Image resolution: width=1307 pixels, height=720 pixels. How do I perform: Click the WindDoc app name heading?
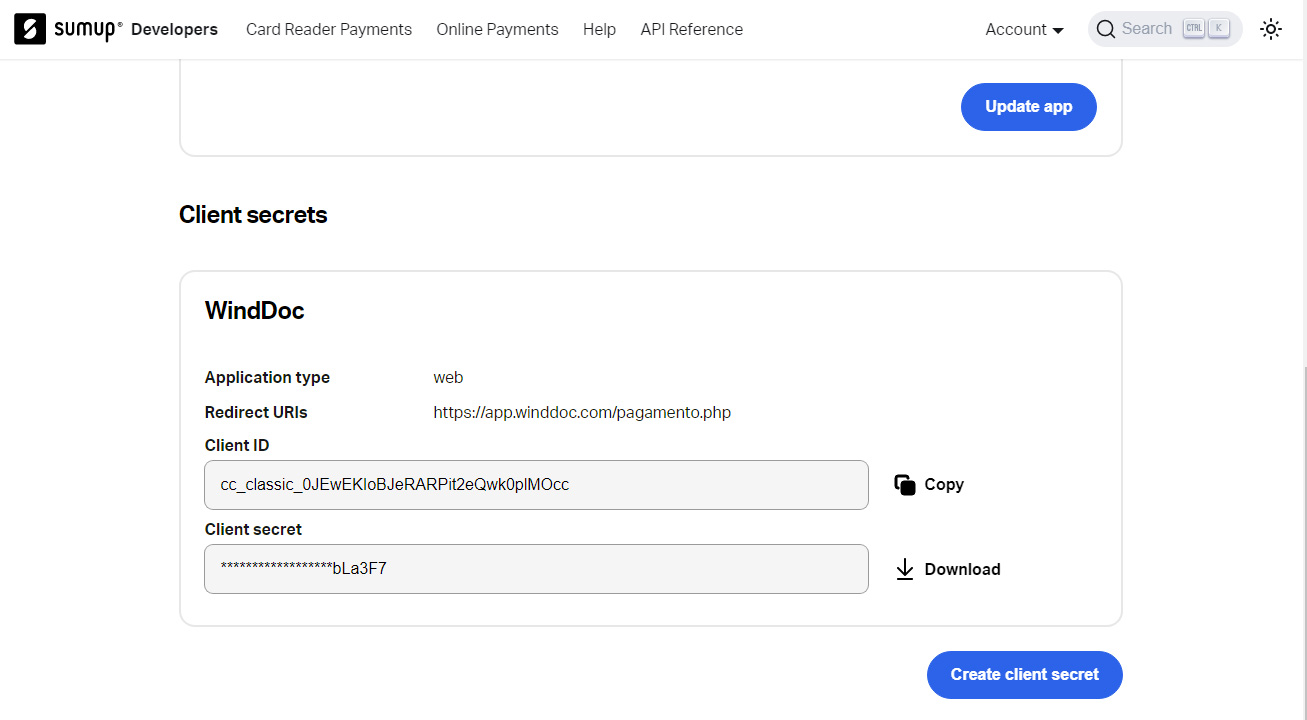(254, 310)
